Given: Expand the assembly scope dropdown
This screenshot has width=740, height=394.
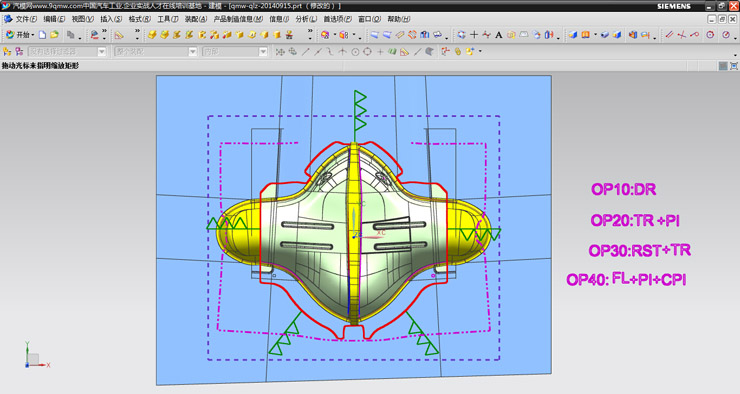Looking at the screenshot, I should (193, 52).
